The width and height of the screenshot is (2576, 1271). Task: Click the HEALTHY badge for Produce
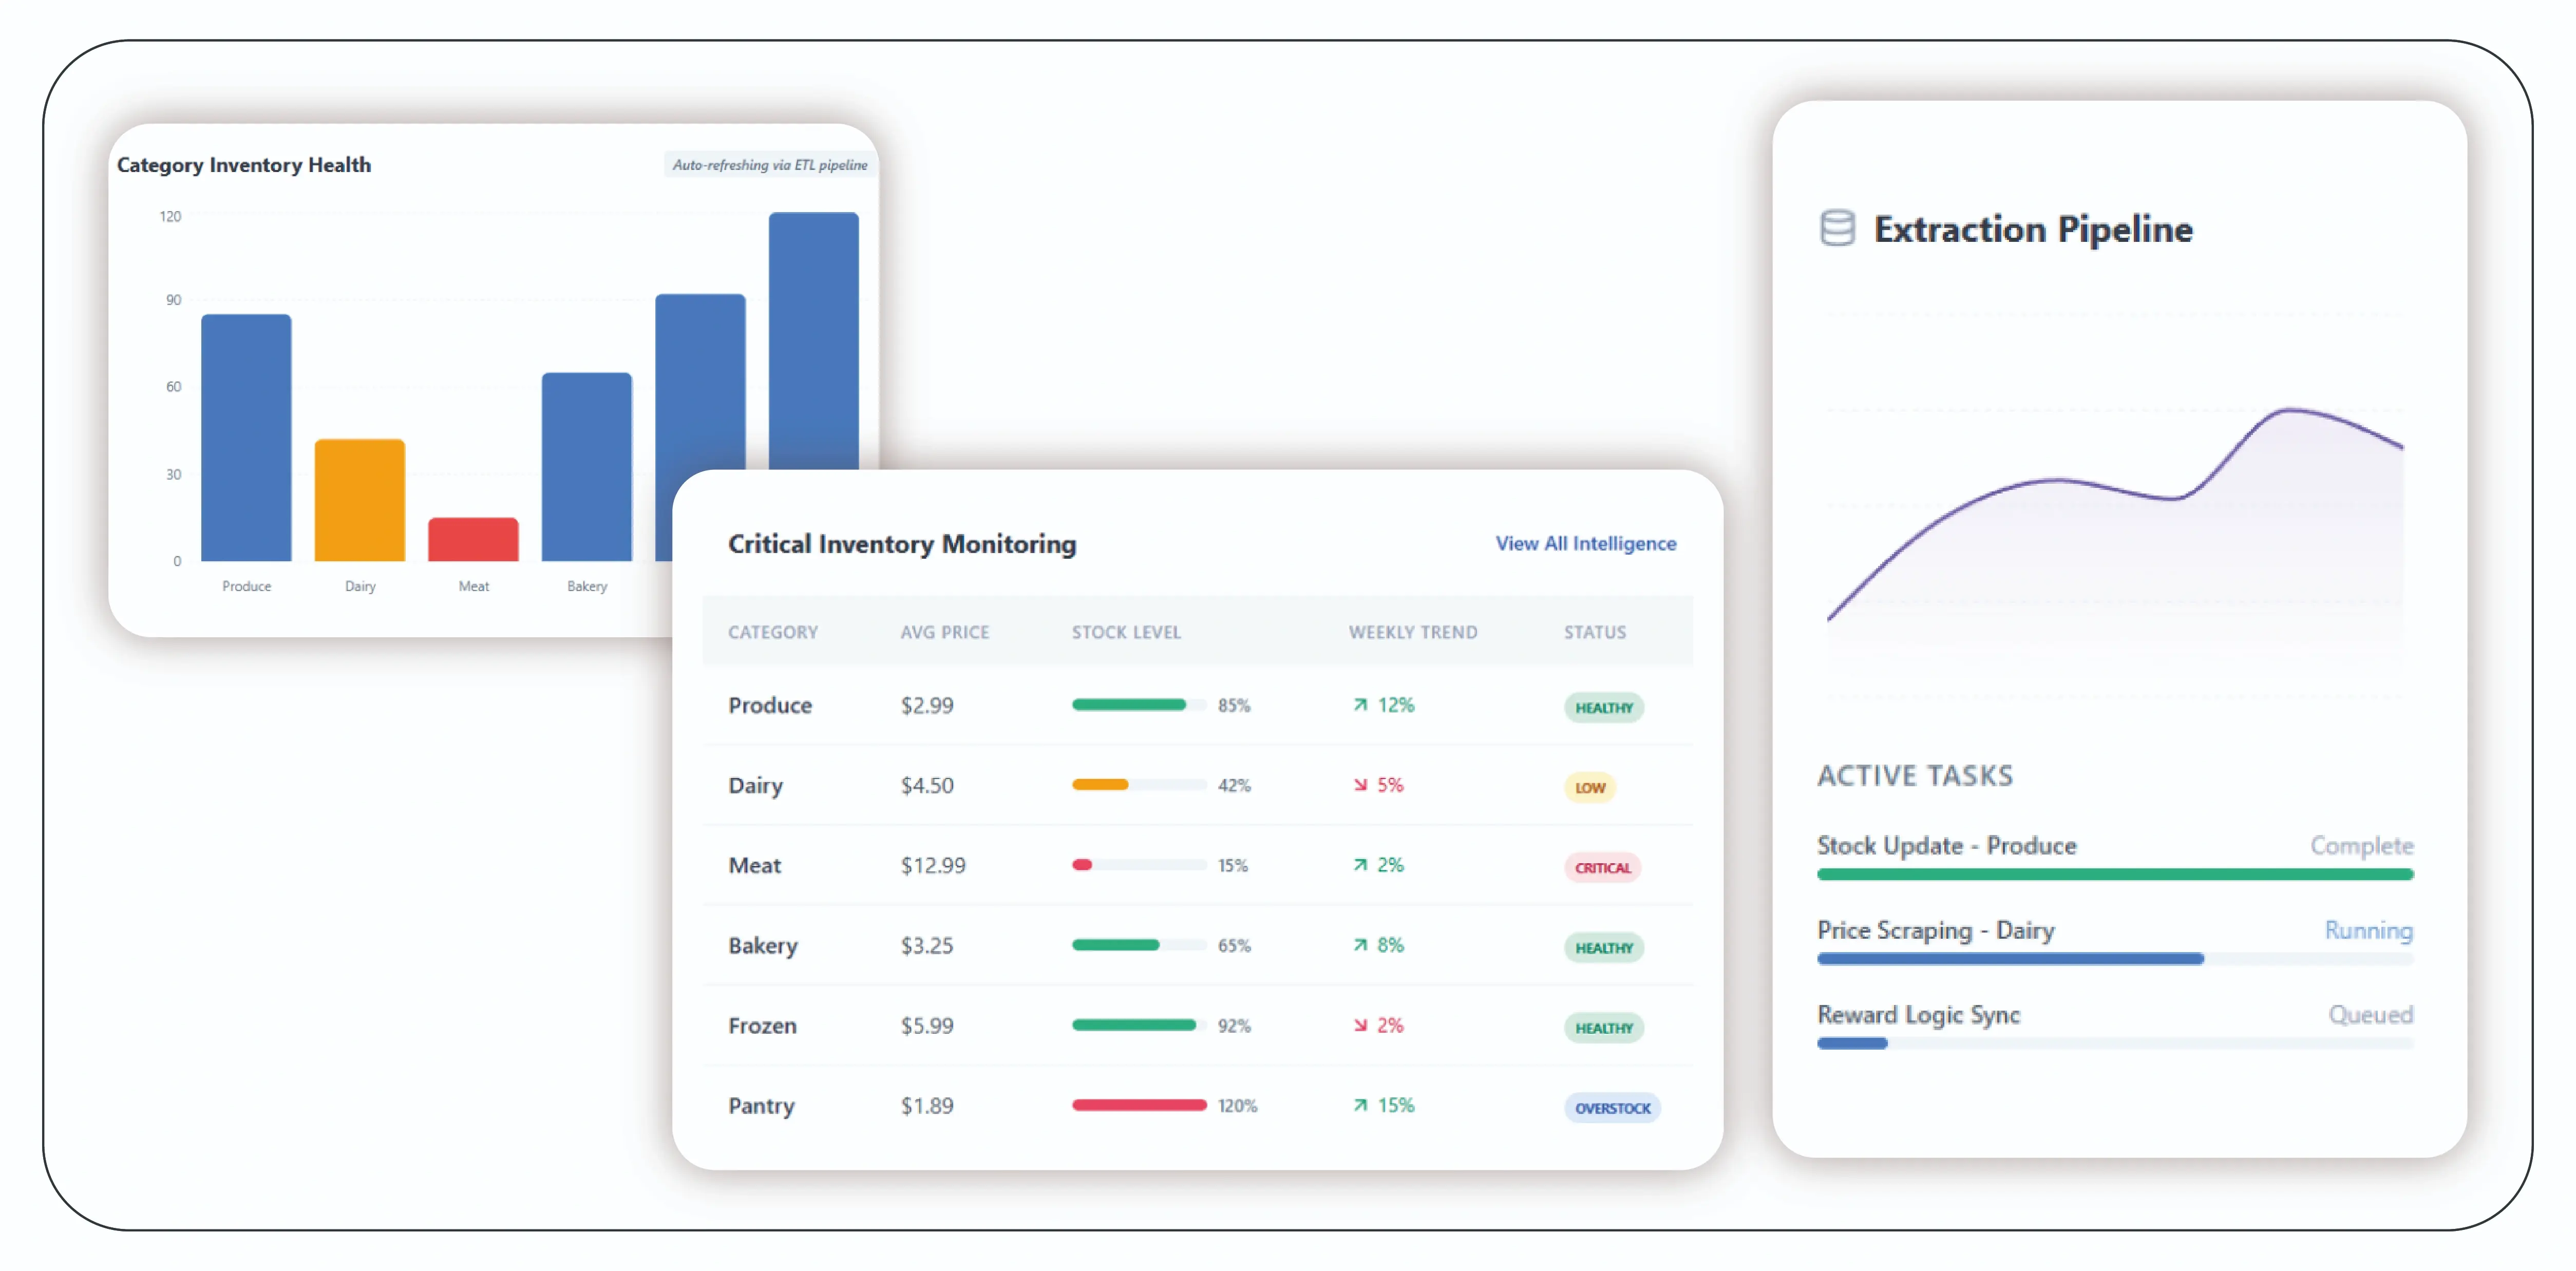1603,707
